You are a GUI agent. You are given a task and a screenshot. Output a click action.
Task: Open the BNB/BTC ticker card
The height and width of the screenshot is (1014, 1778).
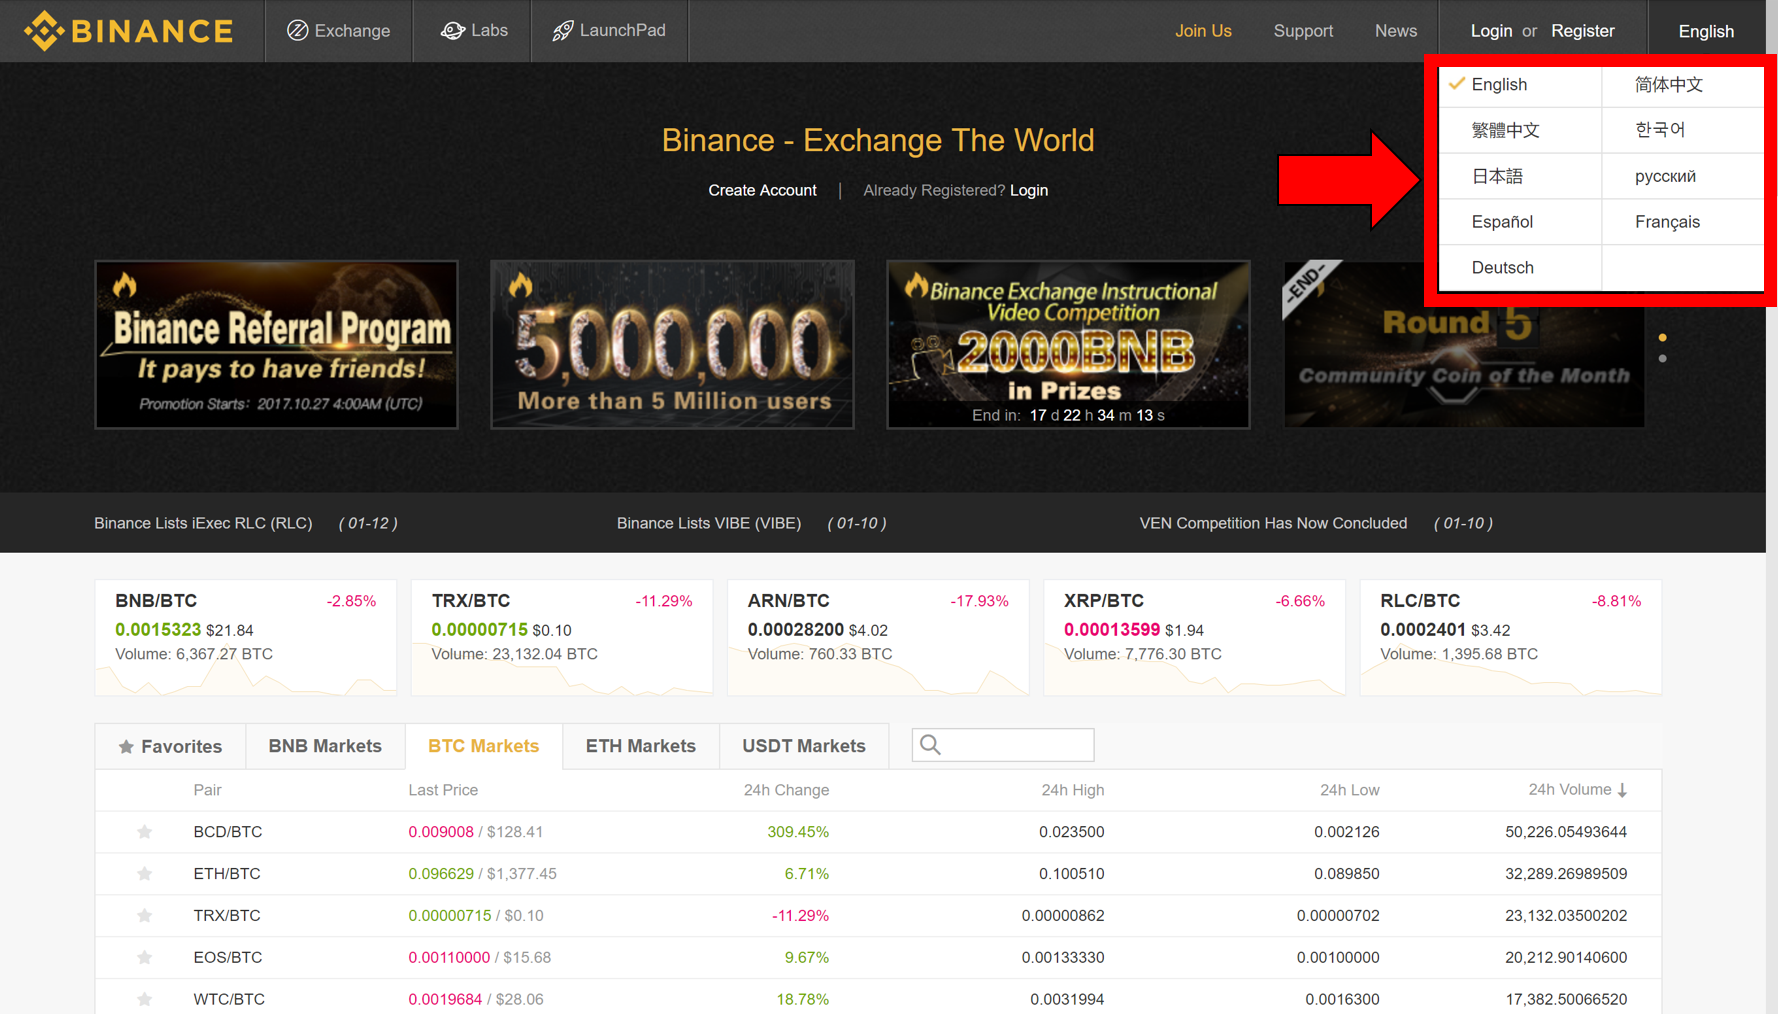246,637
